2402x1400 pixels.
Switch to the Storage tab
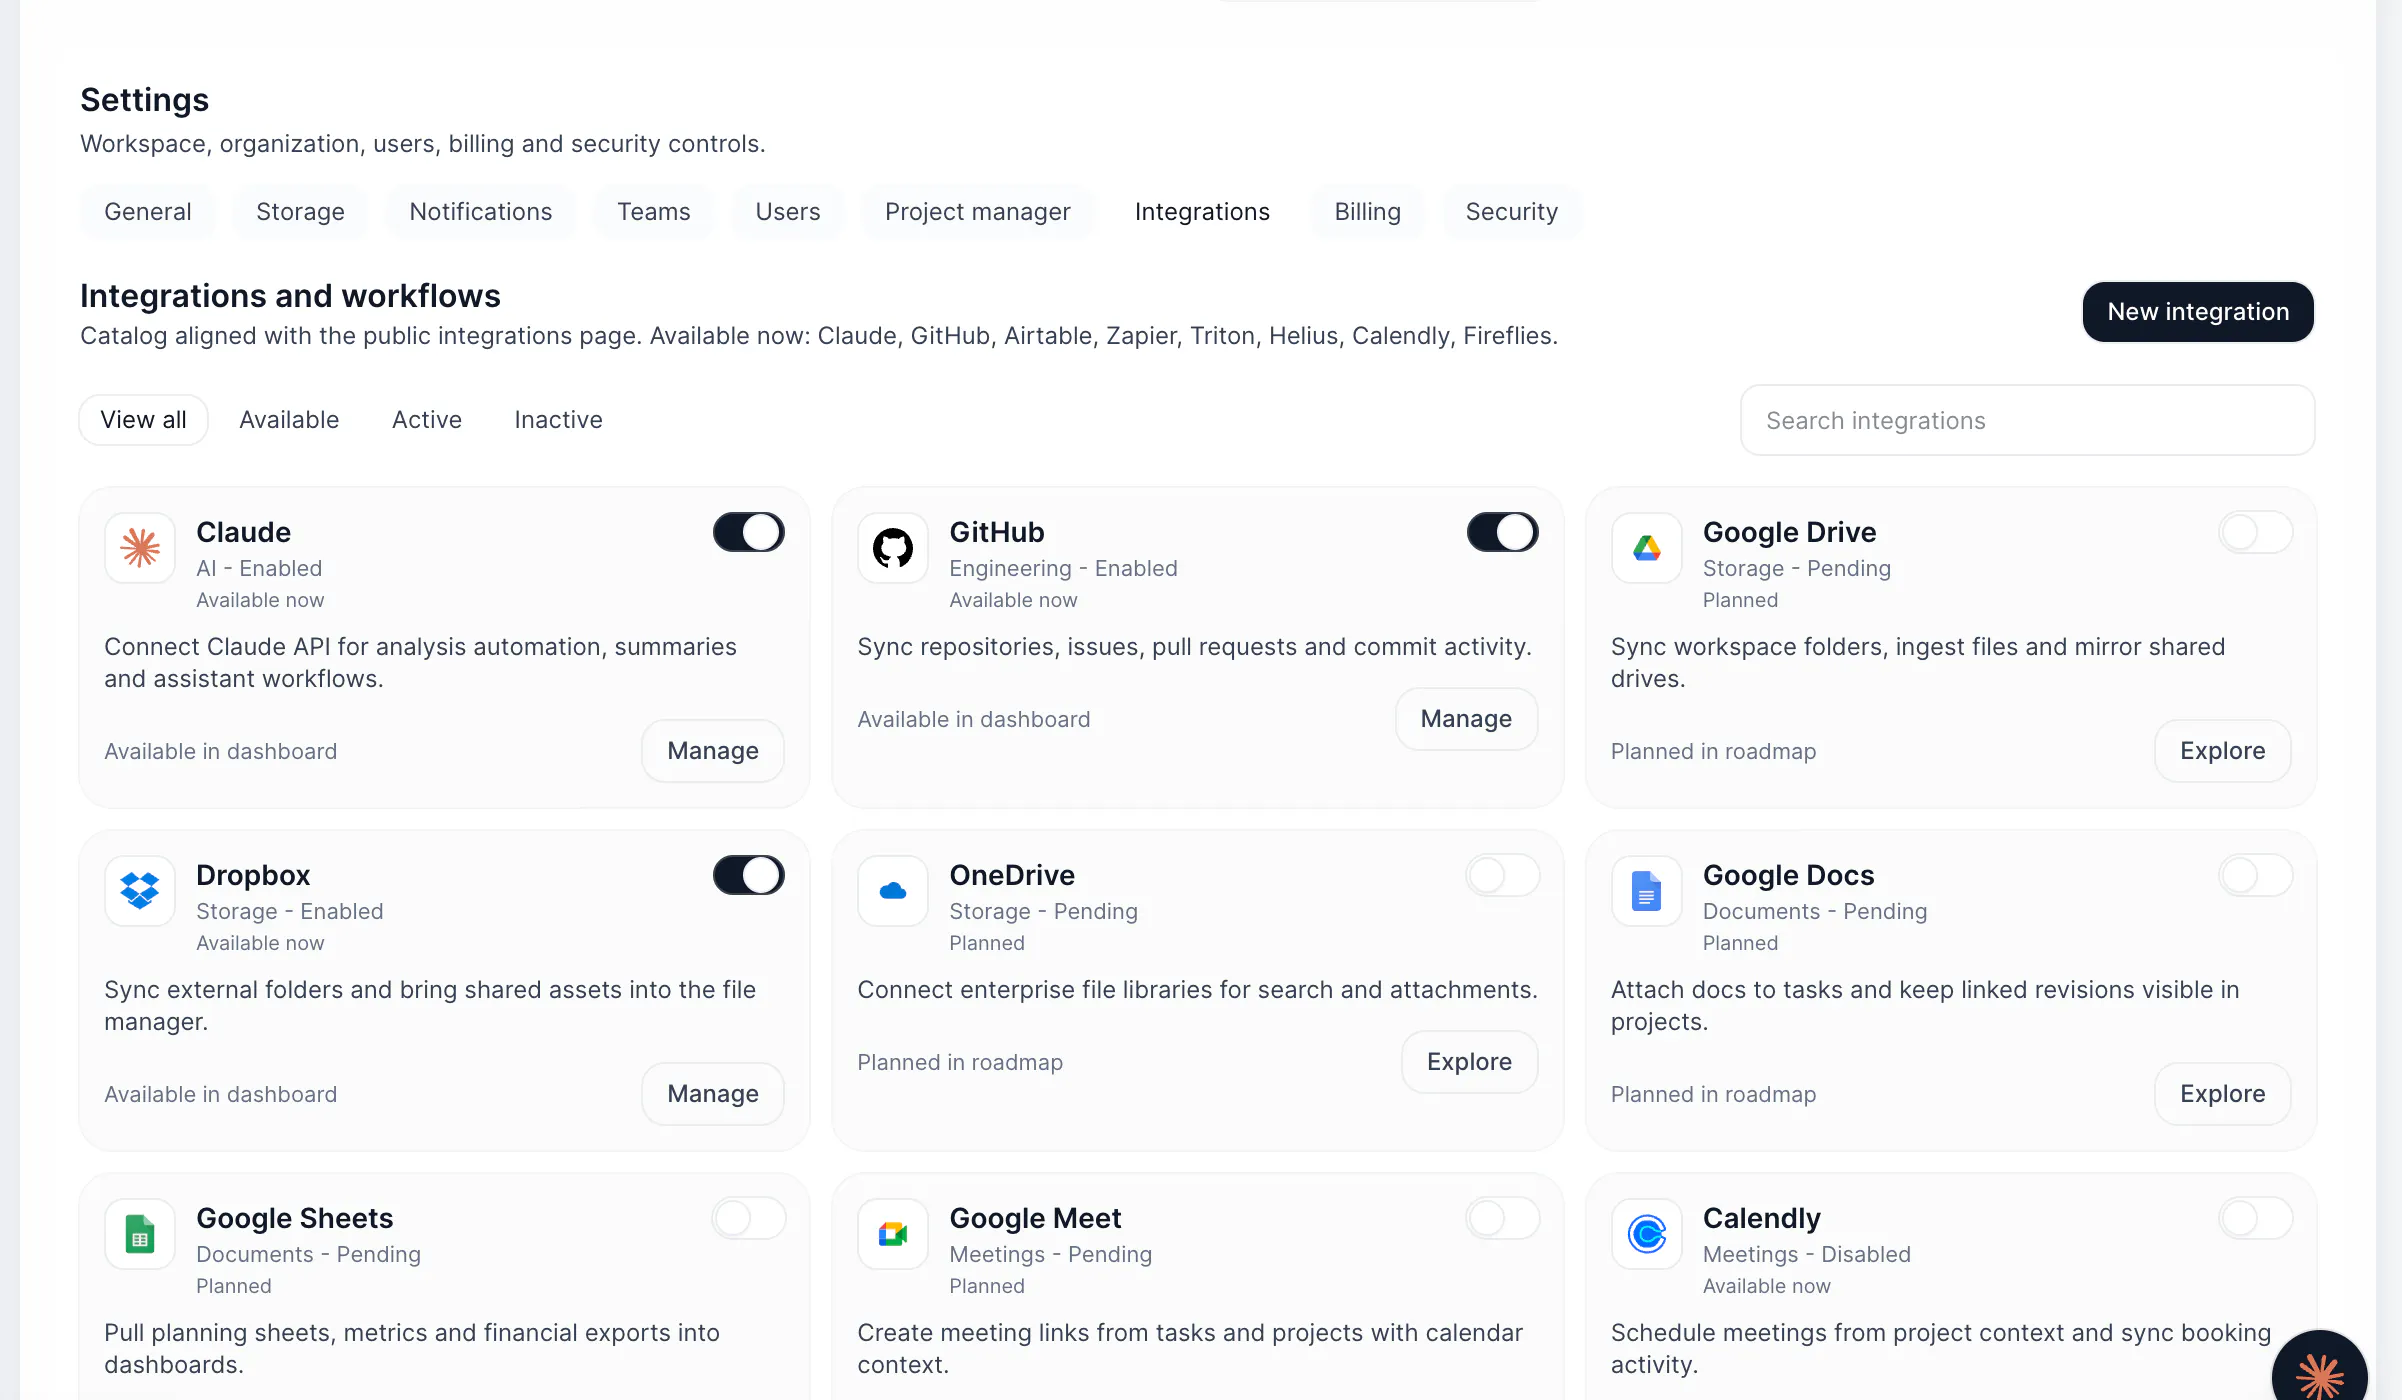tap(300, 212)
